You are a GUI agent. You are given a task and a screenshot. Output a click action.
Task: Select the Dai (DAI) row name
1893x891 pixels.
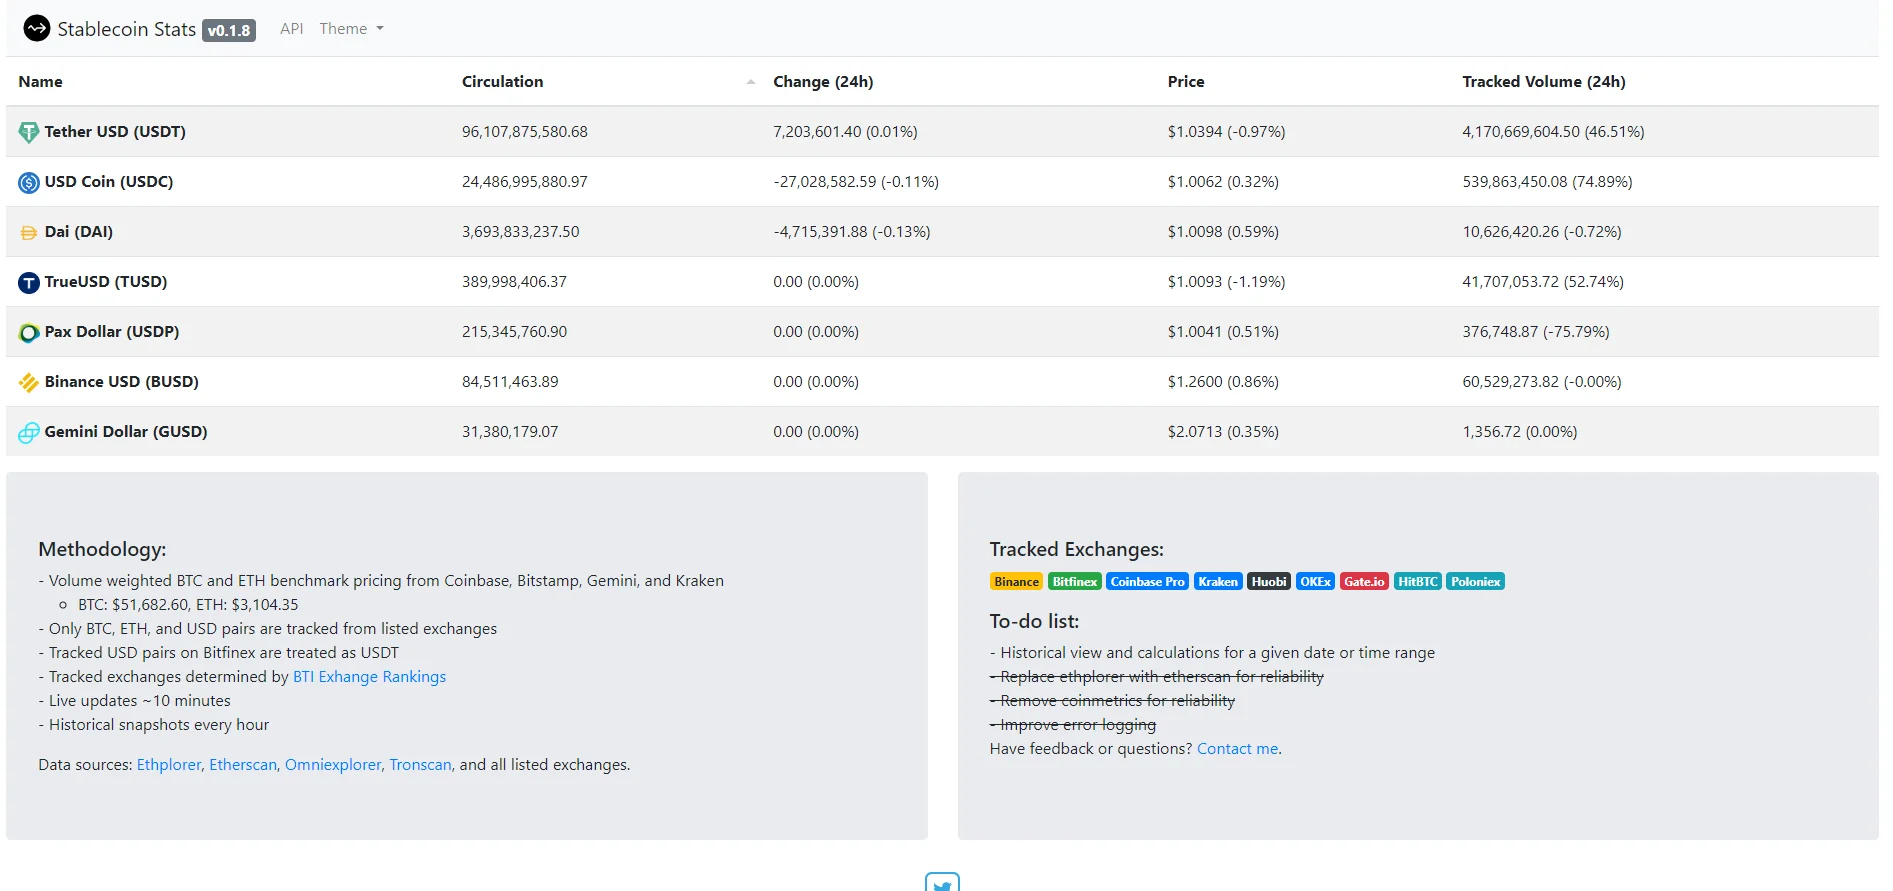pos(79,232)
